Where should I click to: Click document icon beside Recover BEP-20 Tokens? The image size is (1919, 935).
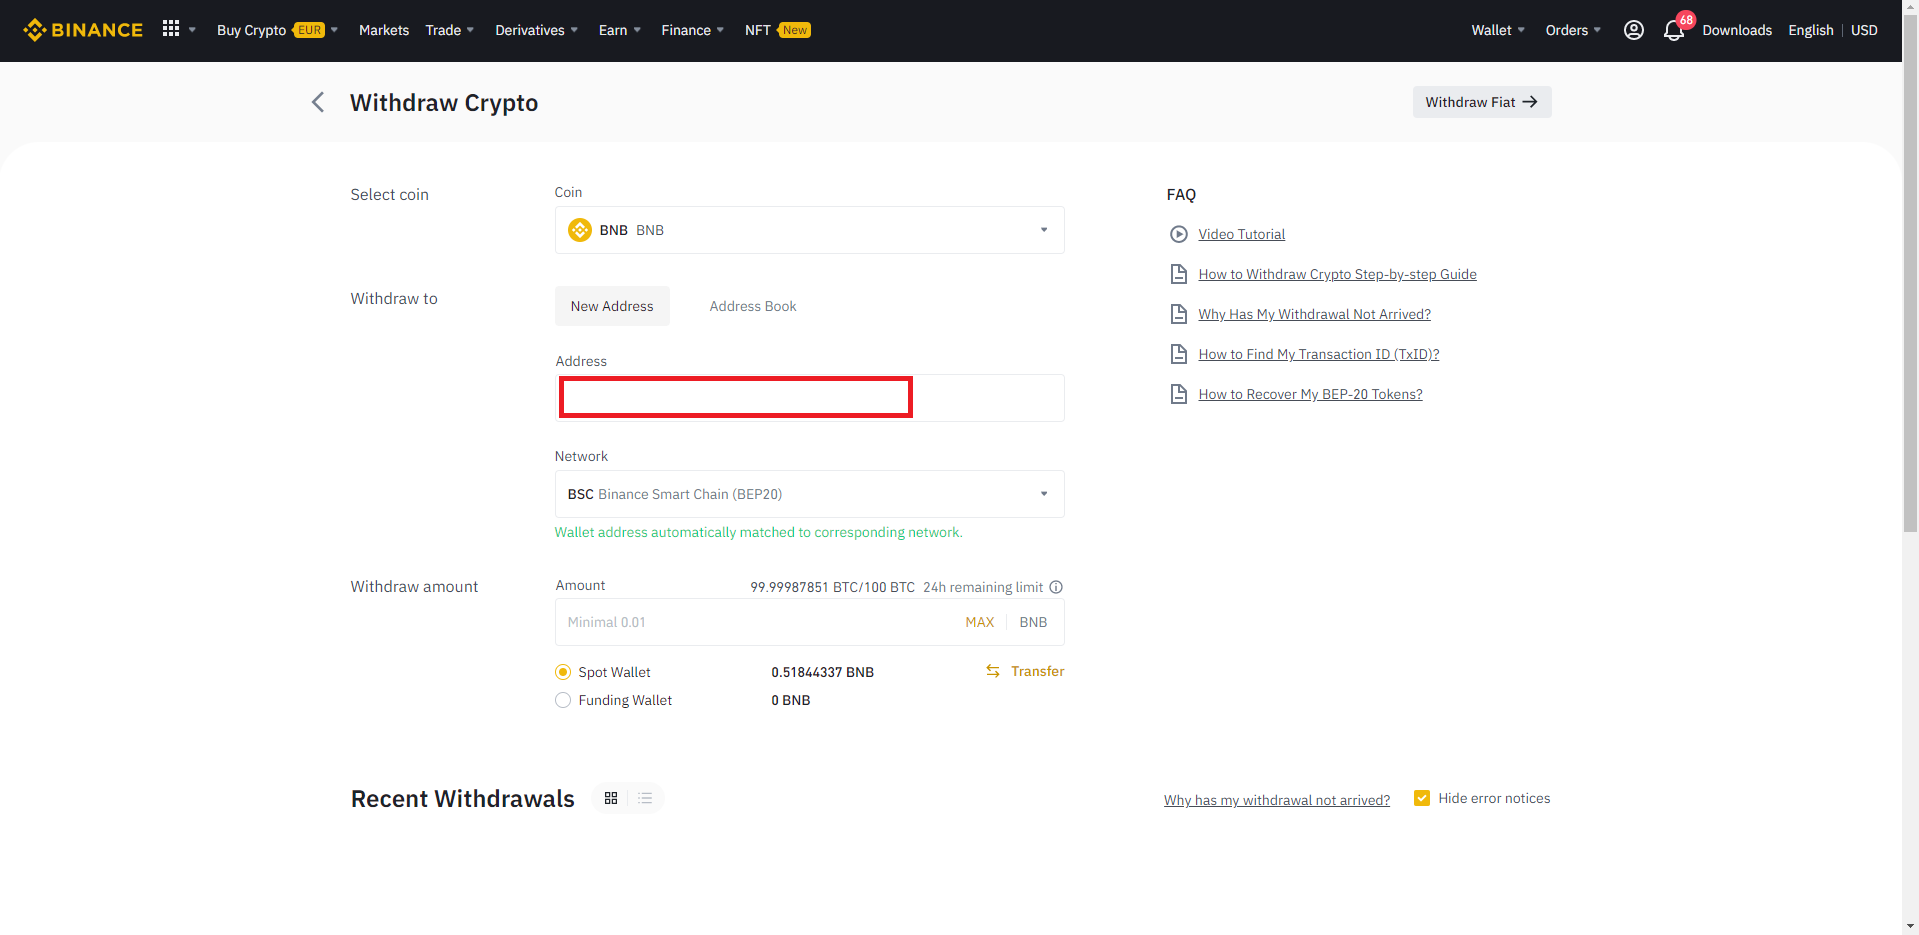(1179, 394)
